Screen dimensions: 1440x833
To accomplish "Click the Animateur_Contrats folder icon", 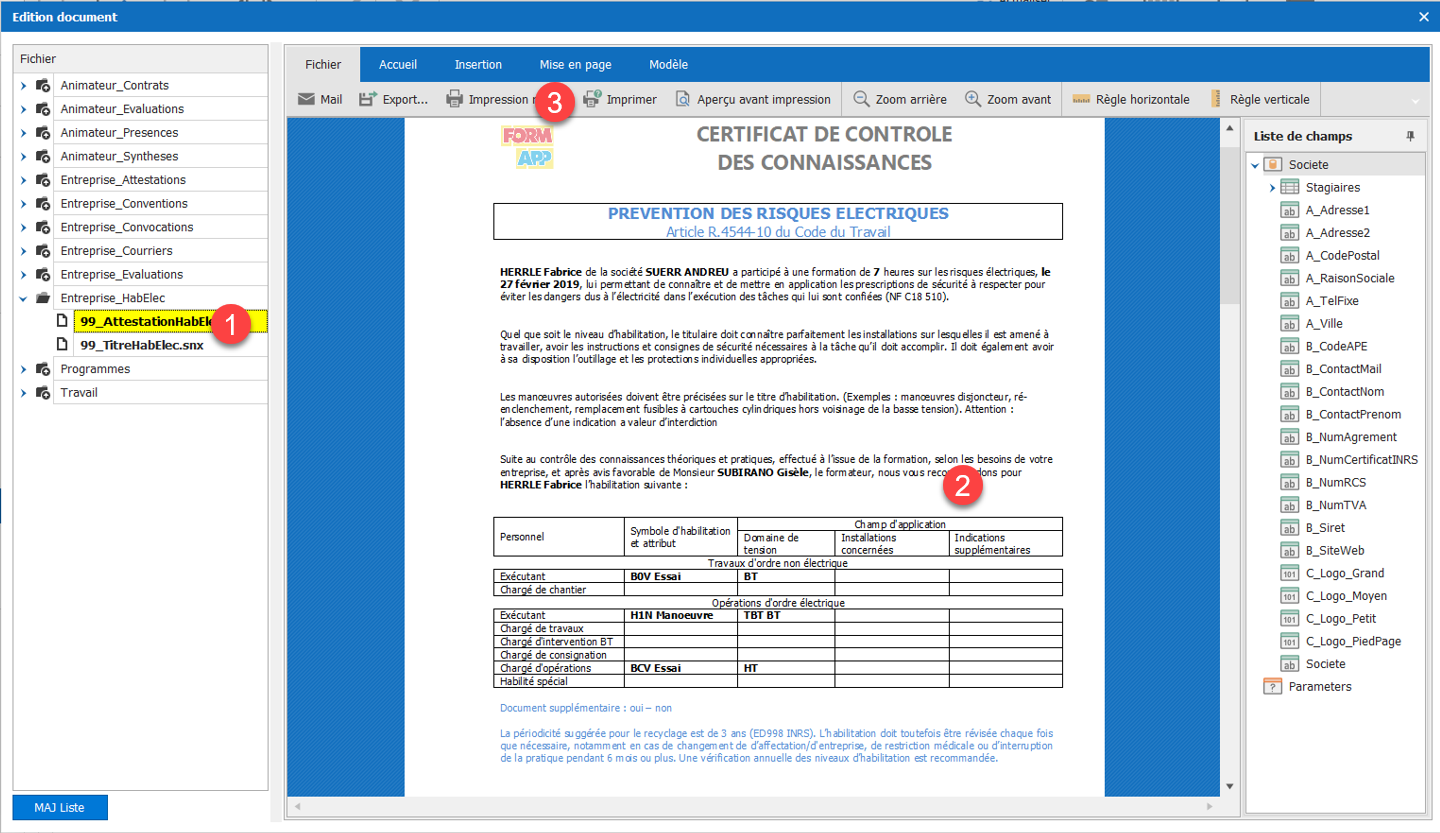I will click(x=43, y=86).
